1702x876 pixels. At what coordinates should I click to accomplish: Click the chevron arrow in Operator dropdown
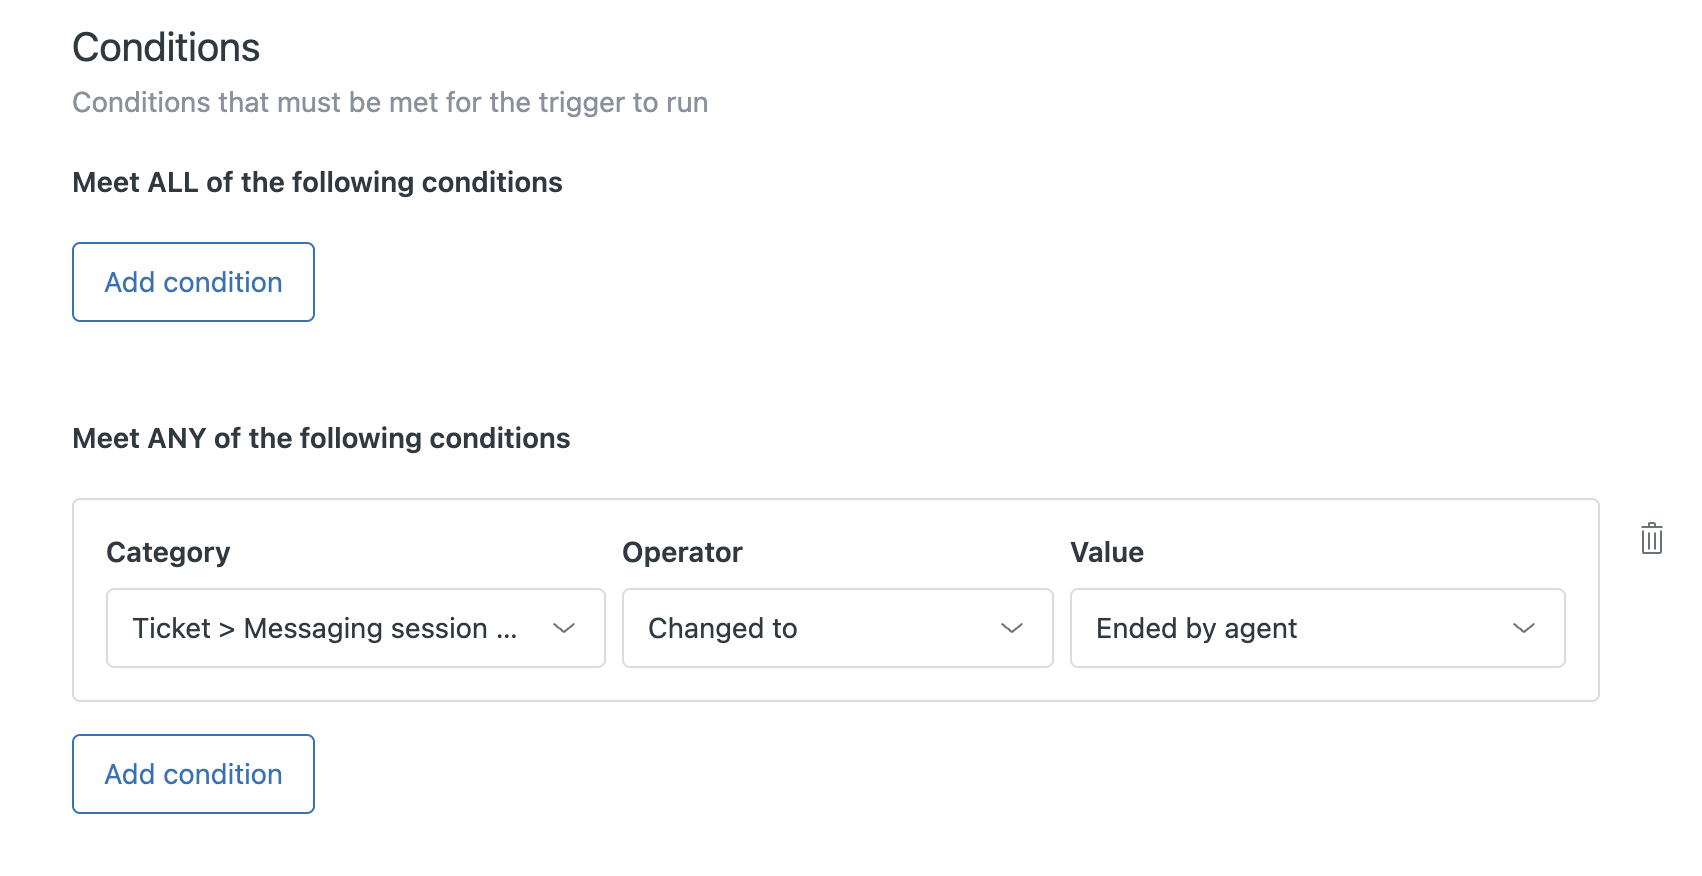(1012, 628)
